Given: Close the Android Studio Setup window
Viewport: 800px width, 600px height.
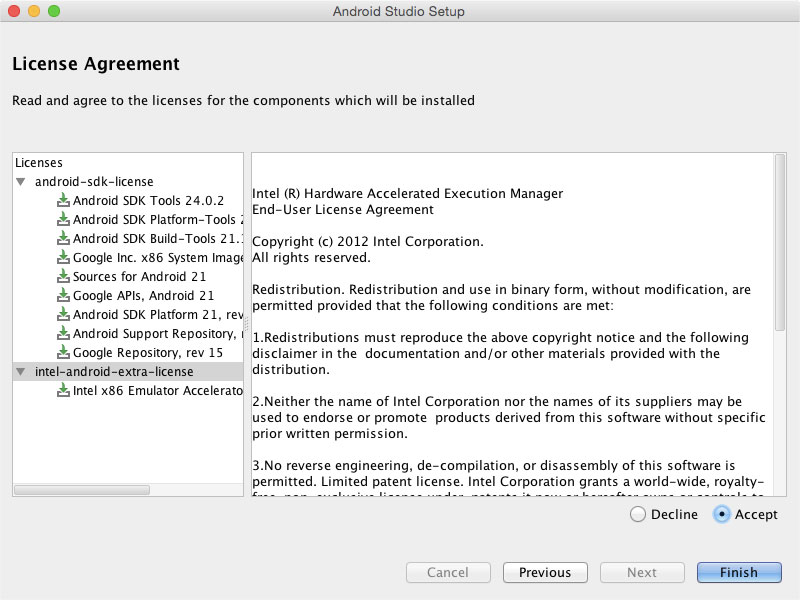Looking at the screenshot, I should pos(14,11).
